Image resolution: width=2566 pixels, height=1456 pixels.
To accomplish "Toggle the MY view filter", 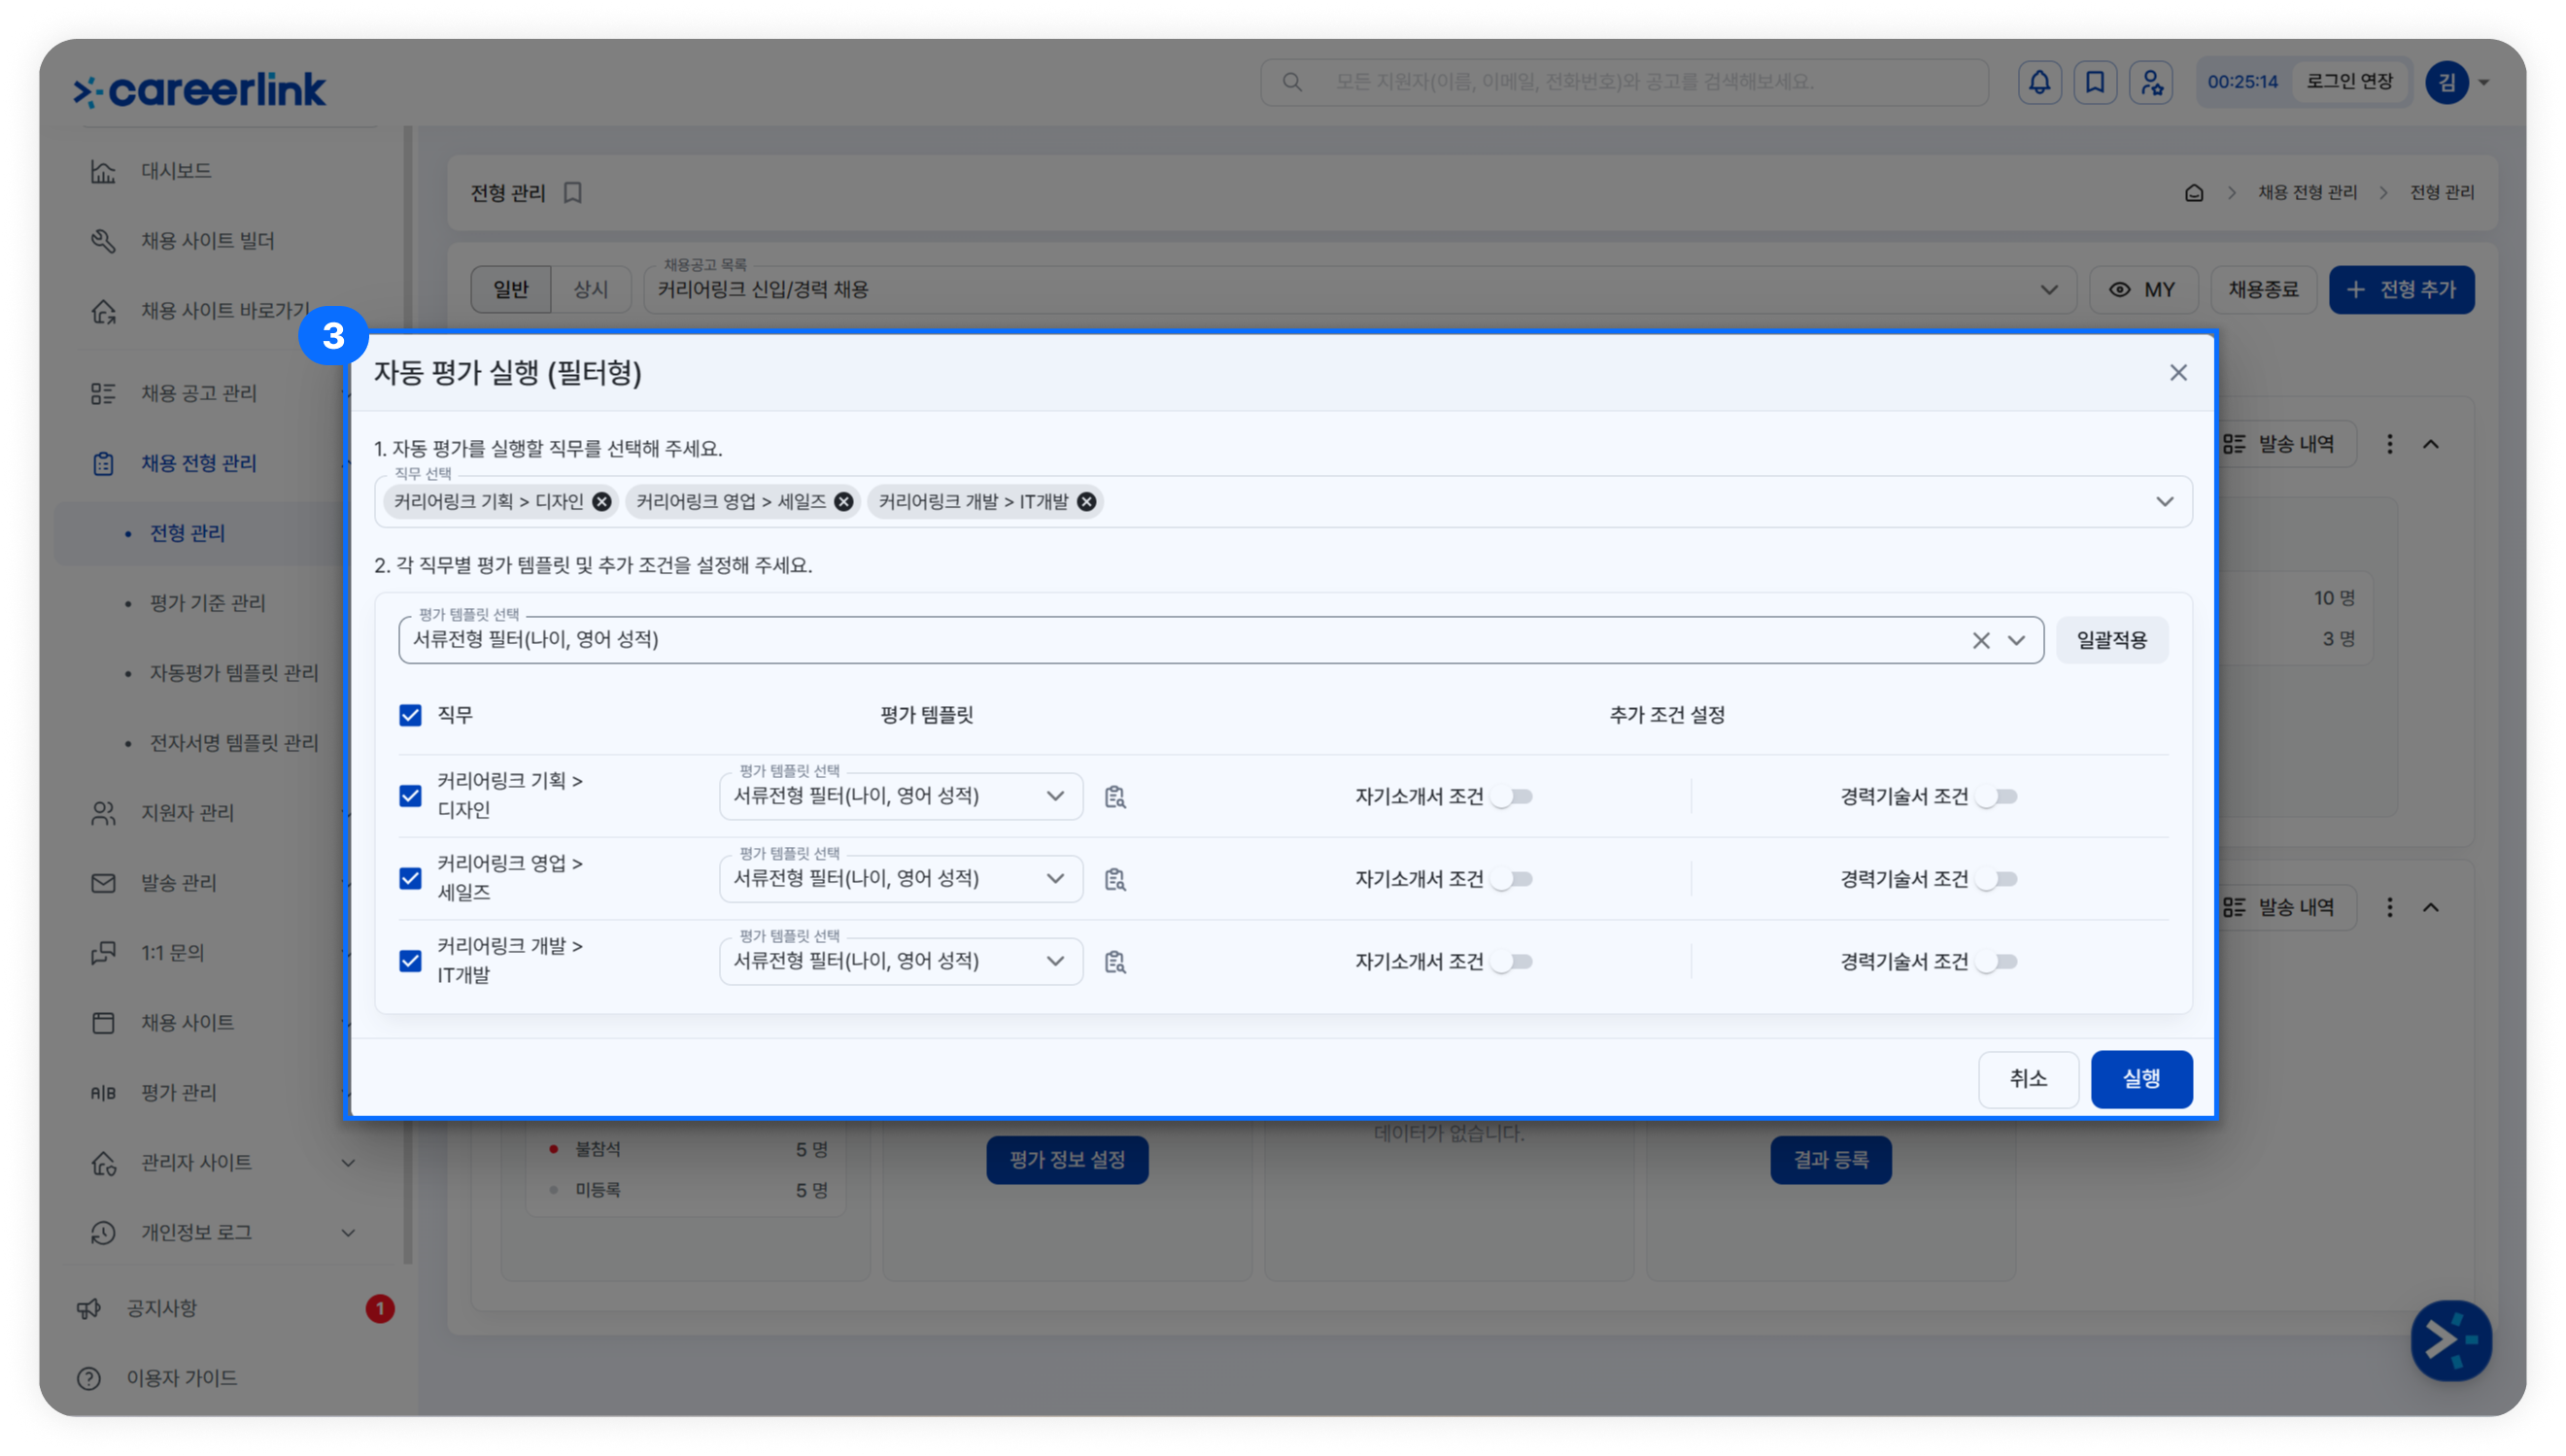I will [x=2142, y=290].
